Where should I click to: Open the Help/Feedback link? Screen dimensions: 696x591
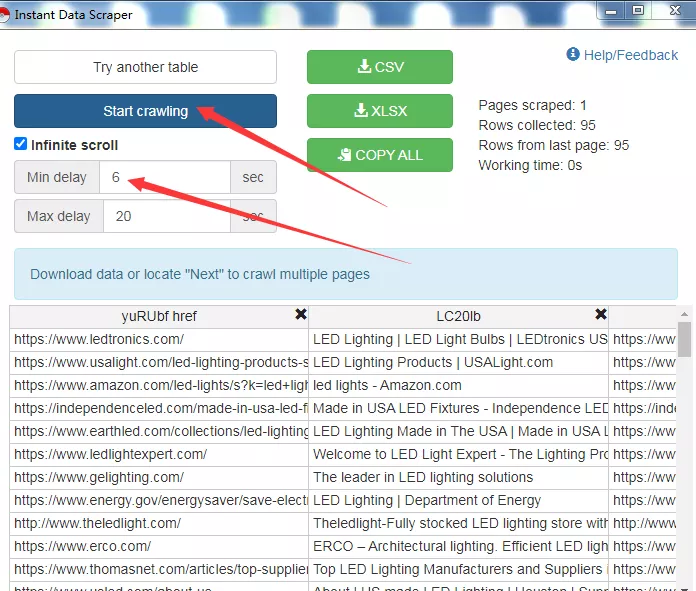pos(630,55)
